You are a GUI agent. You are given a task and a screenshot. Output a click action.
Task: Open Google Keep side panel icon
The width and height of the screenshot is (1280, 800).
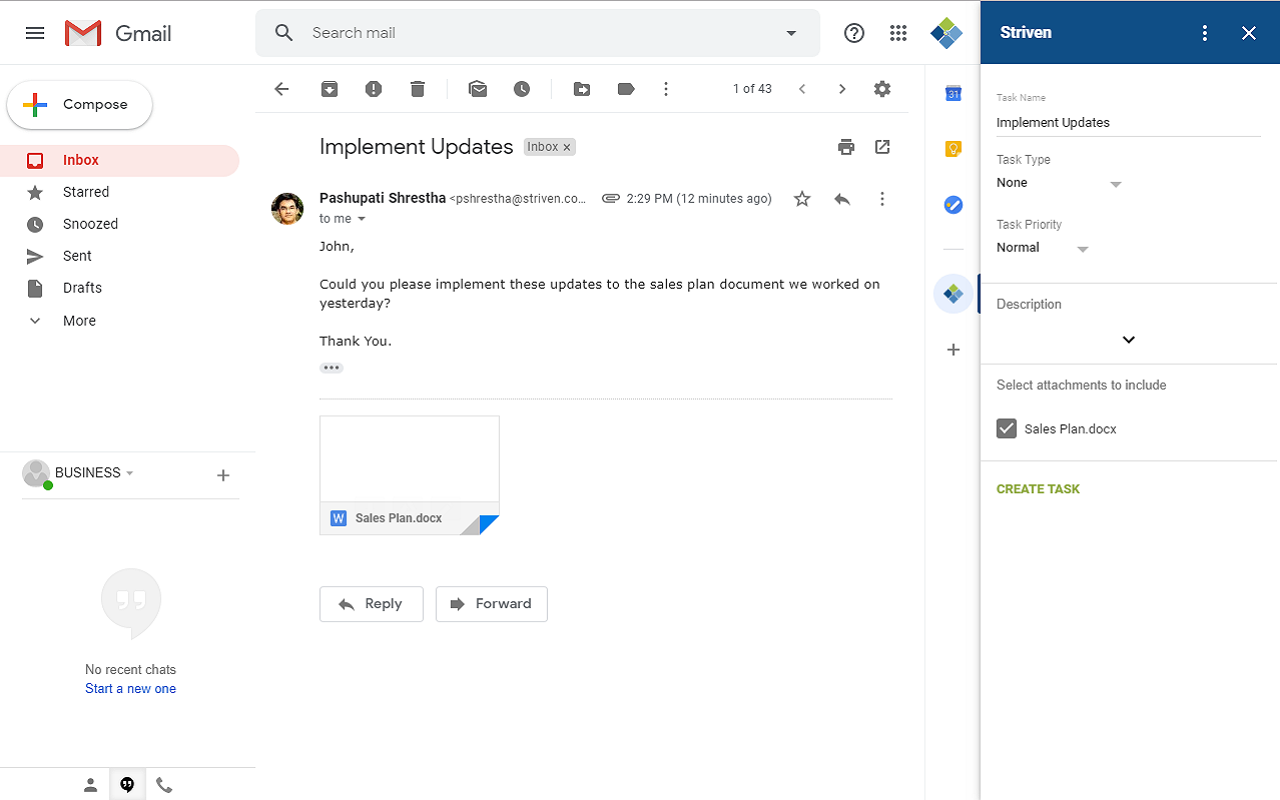953,149
